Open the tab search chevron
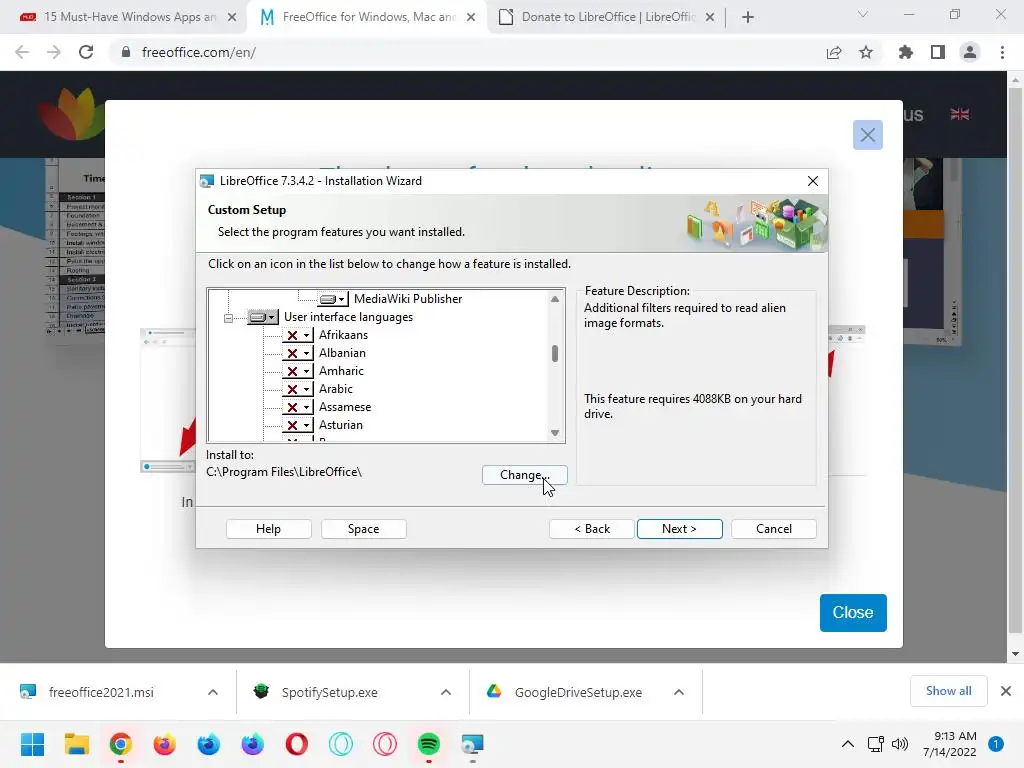This screenshot has width=1024, height=768. pos(863,14)
